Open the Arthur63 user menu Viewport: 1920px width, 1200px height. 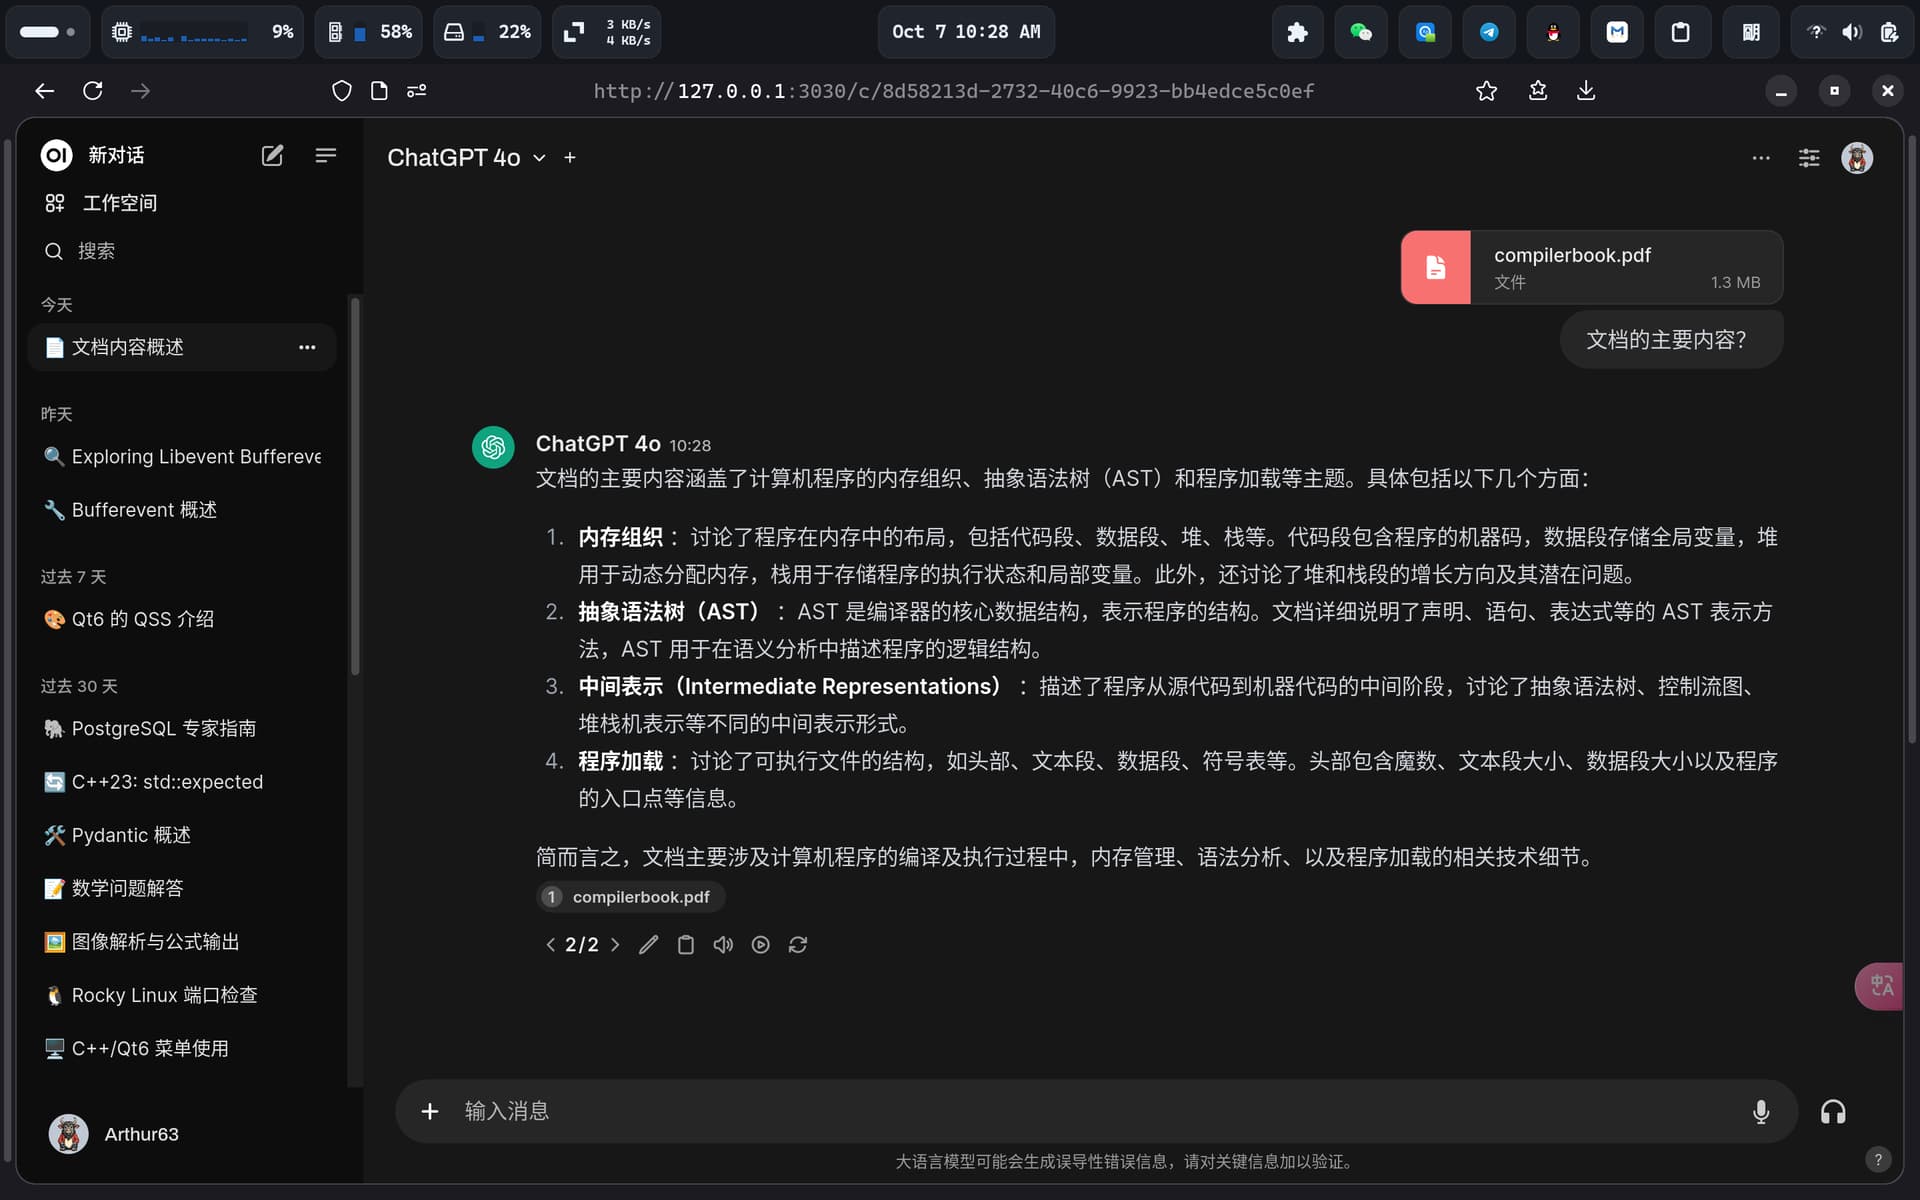coord(182,1134)
